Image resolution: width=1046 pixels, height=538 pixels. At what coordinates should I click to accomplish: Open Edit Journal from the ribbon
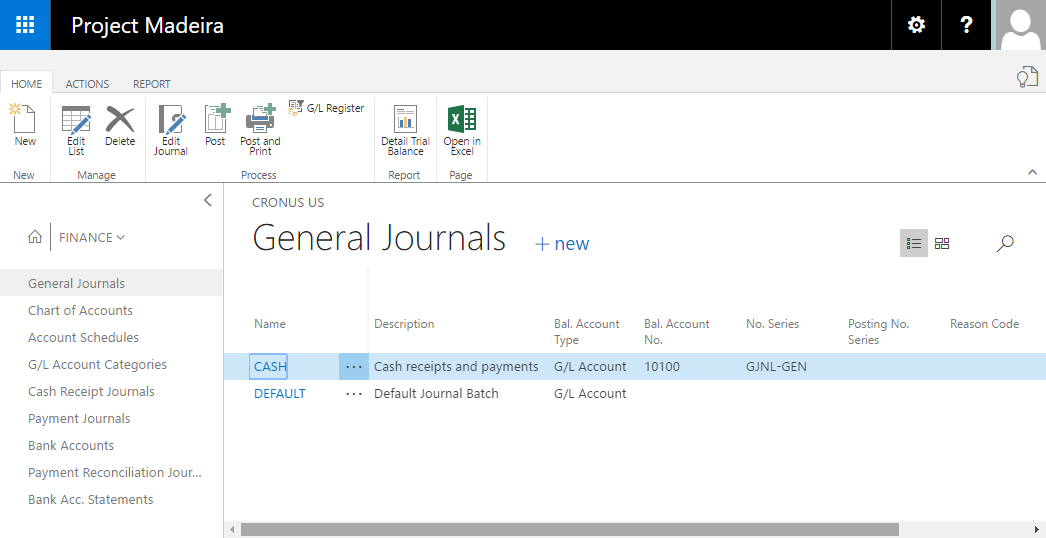pos(171,129)
